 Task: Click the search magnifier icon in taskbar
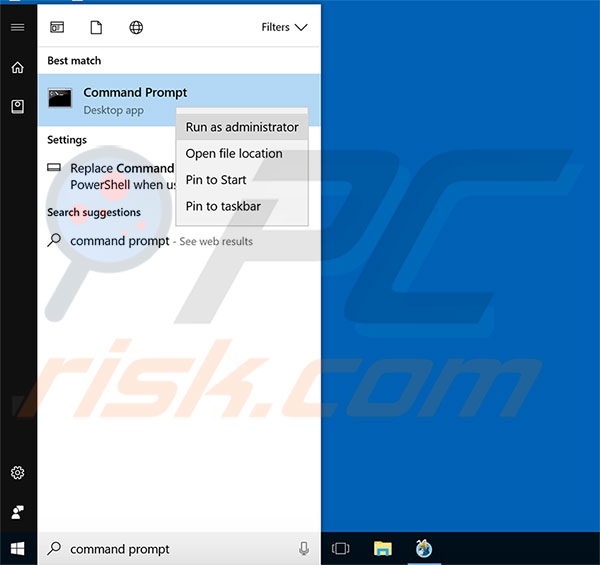pyautogui.click(x=54, y=549)
